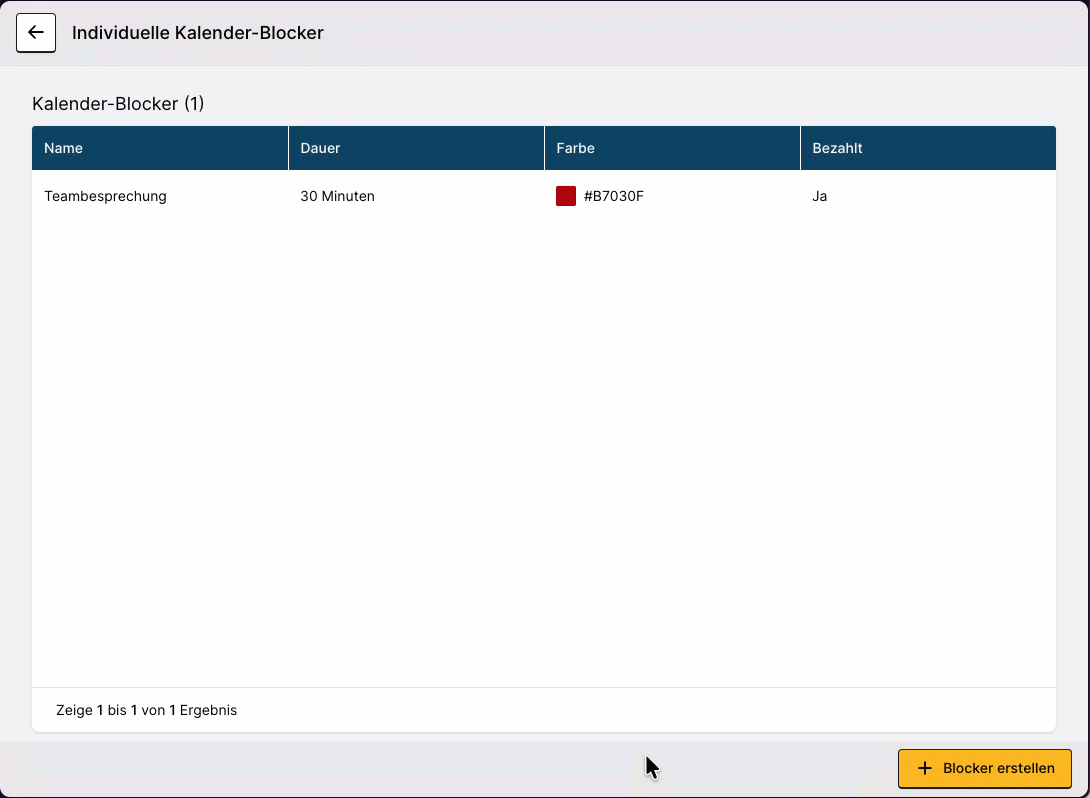Select the Name column header
The image size is (1090, 798).
tap(63, 147)
